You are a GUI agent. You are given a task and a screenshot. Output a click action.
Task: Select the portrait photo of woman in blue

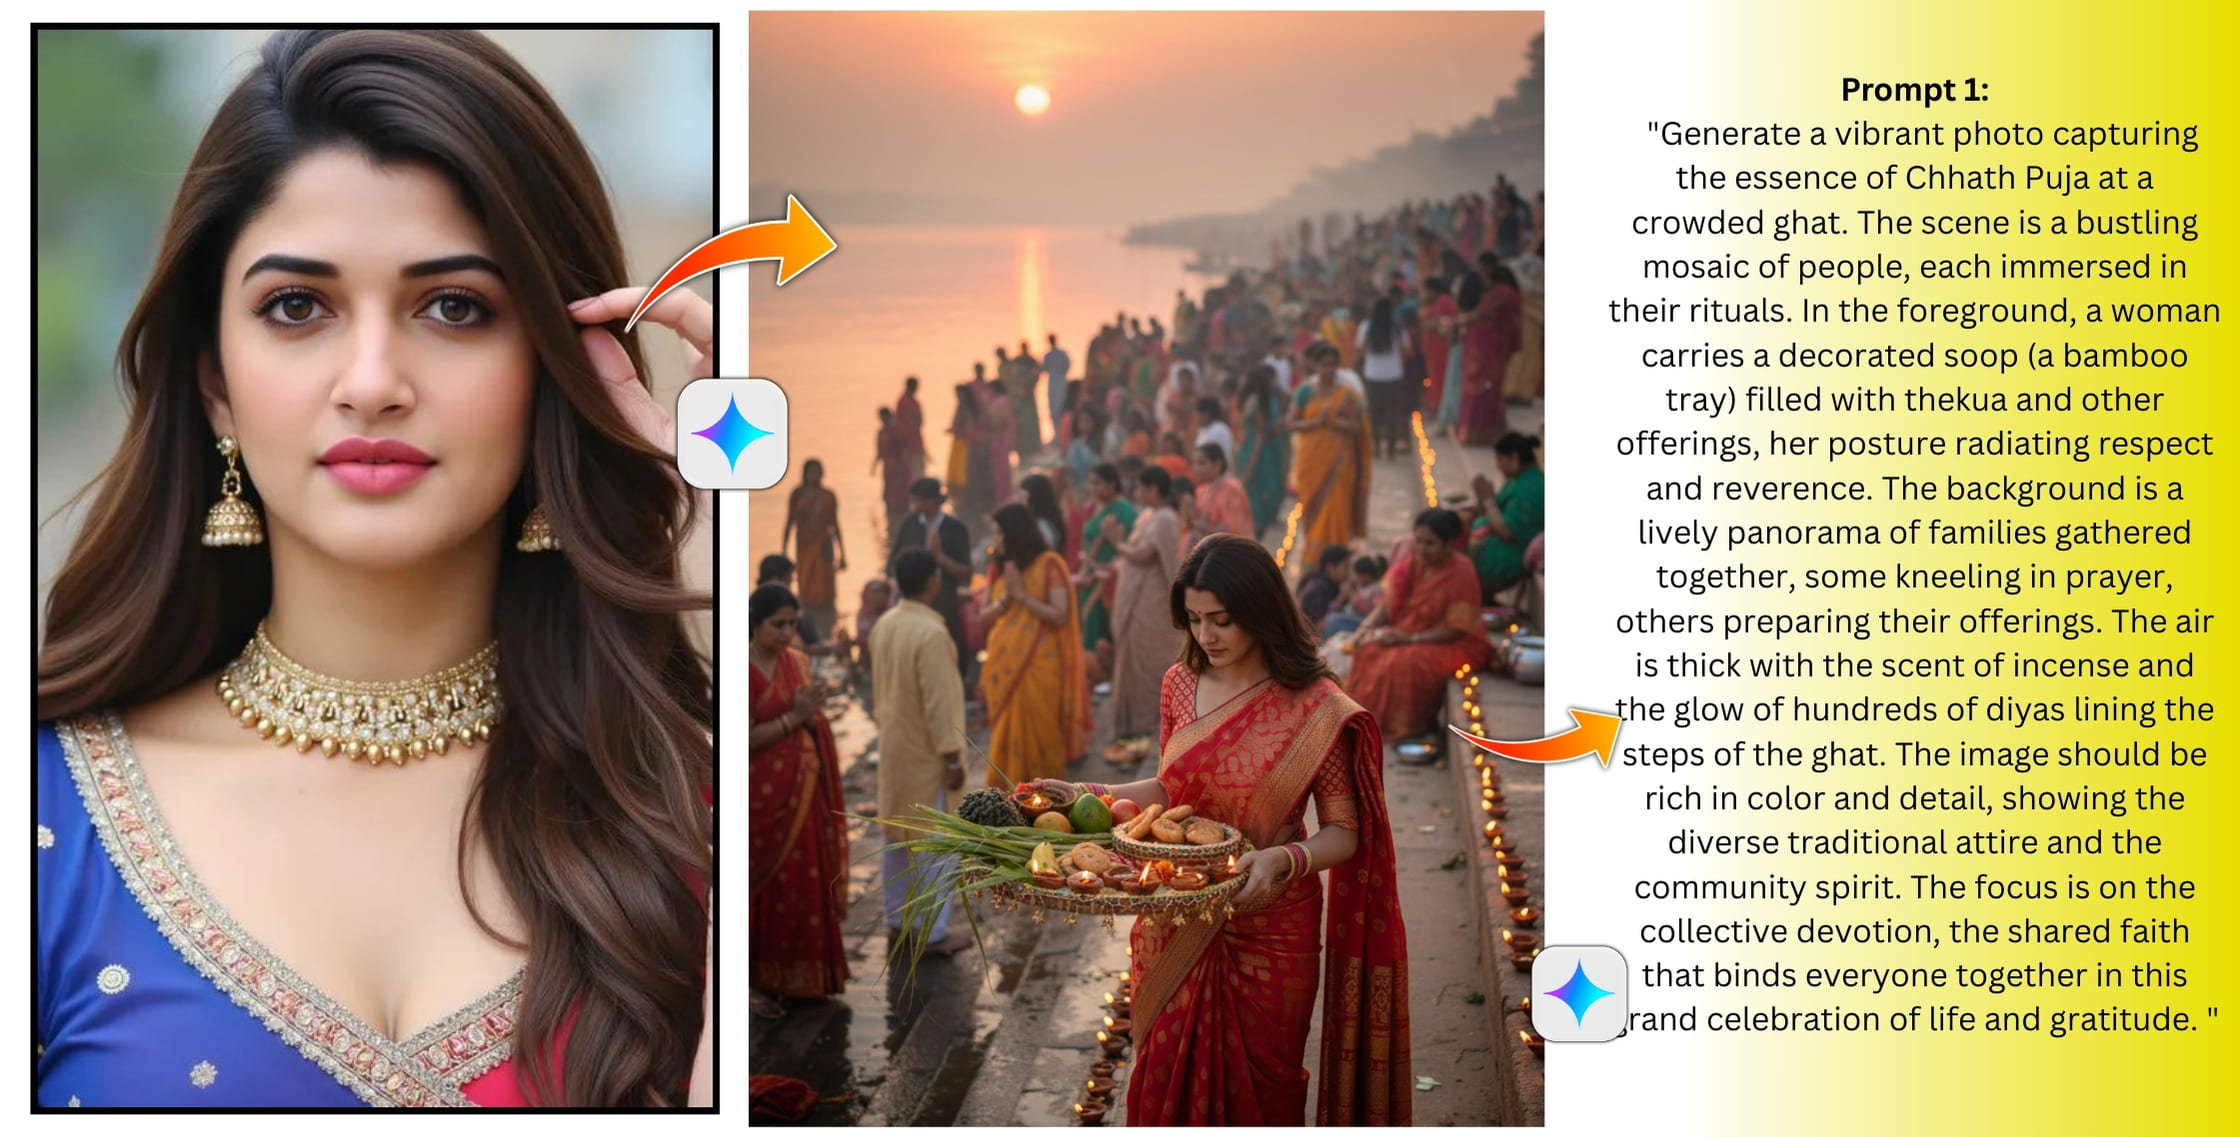375,568
